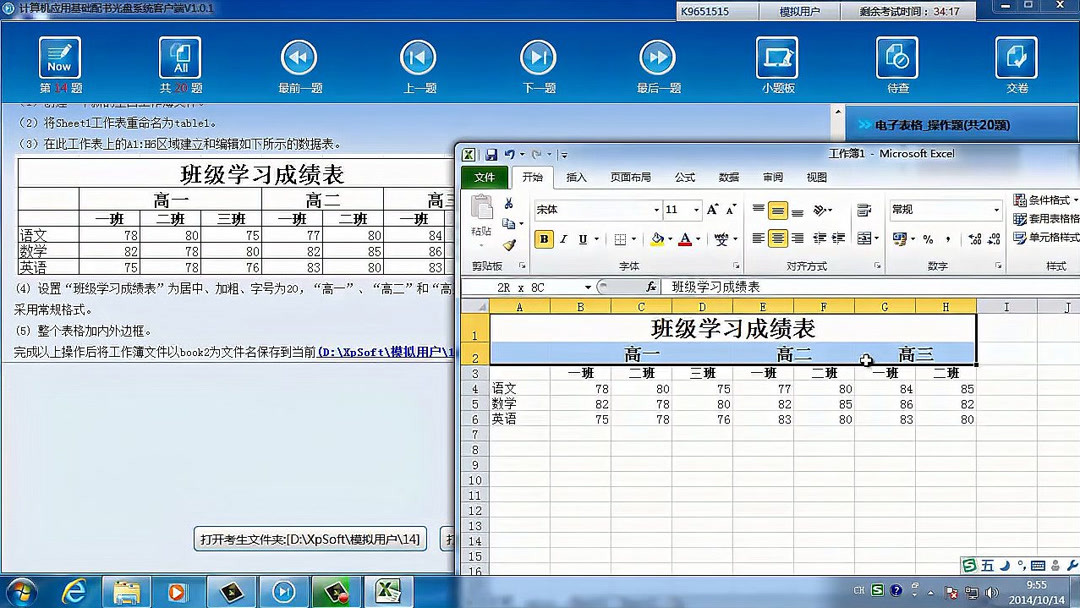Click the 打开考生文件夹 button
Viewport: 1080px width, 608px height.
tap(310, 541)
